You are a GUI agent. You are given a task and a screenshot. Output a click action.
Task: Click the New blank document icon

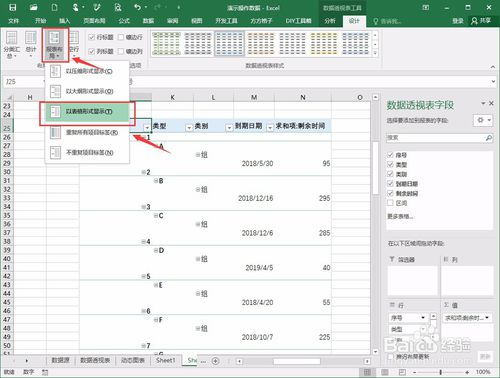tap(54, 7)
